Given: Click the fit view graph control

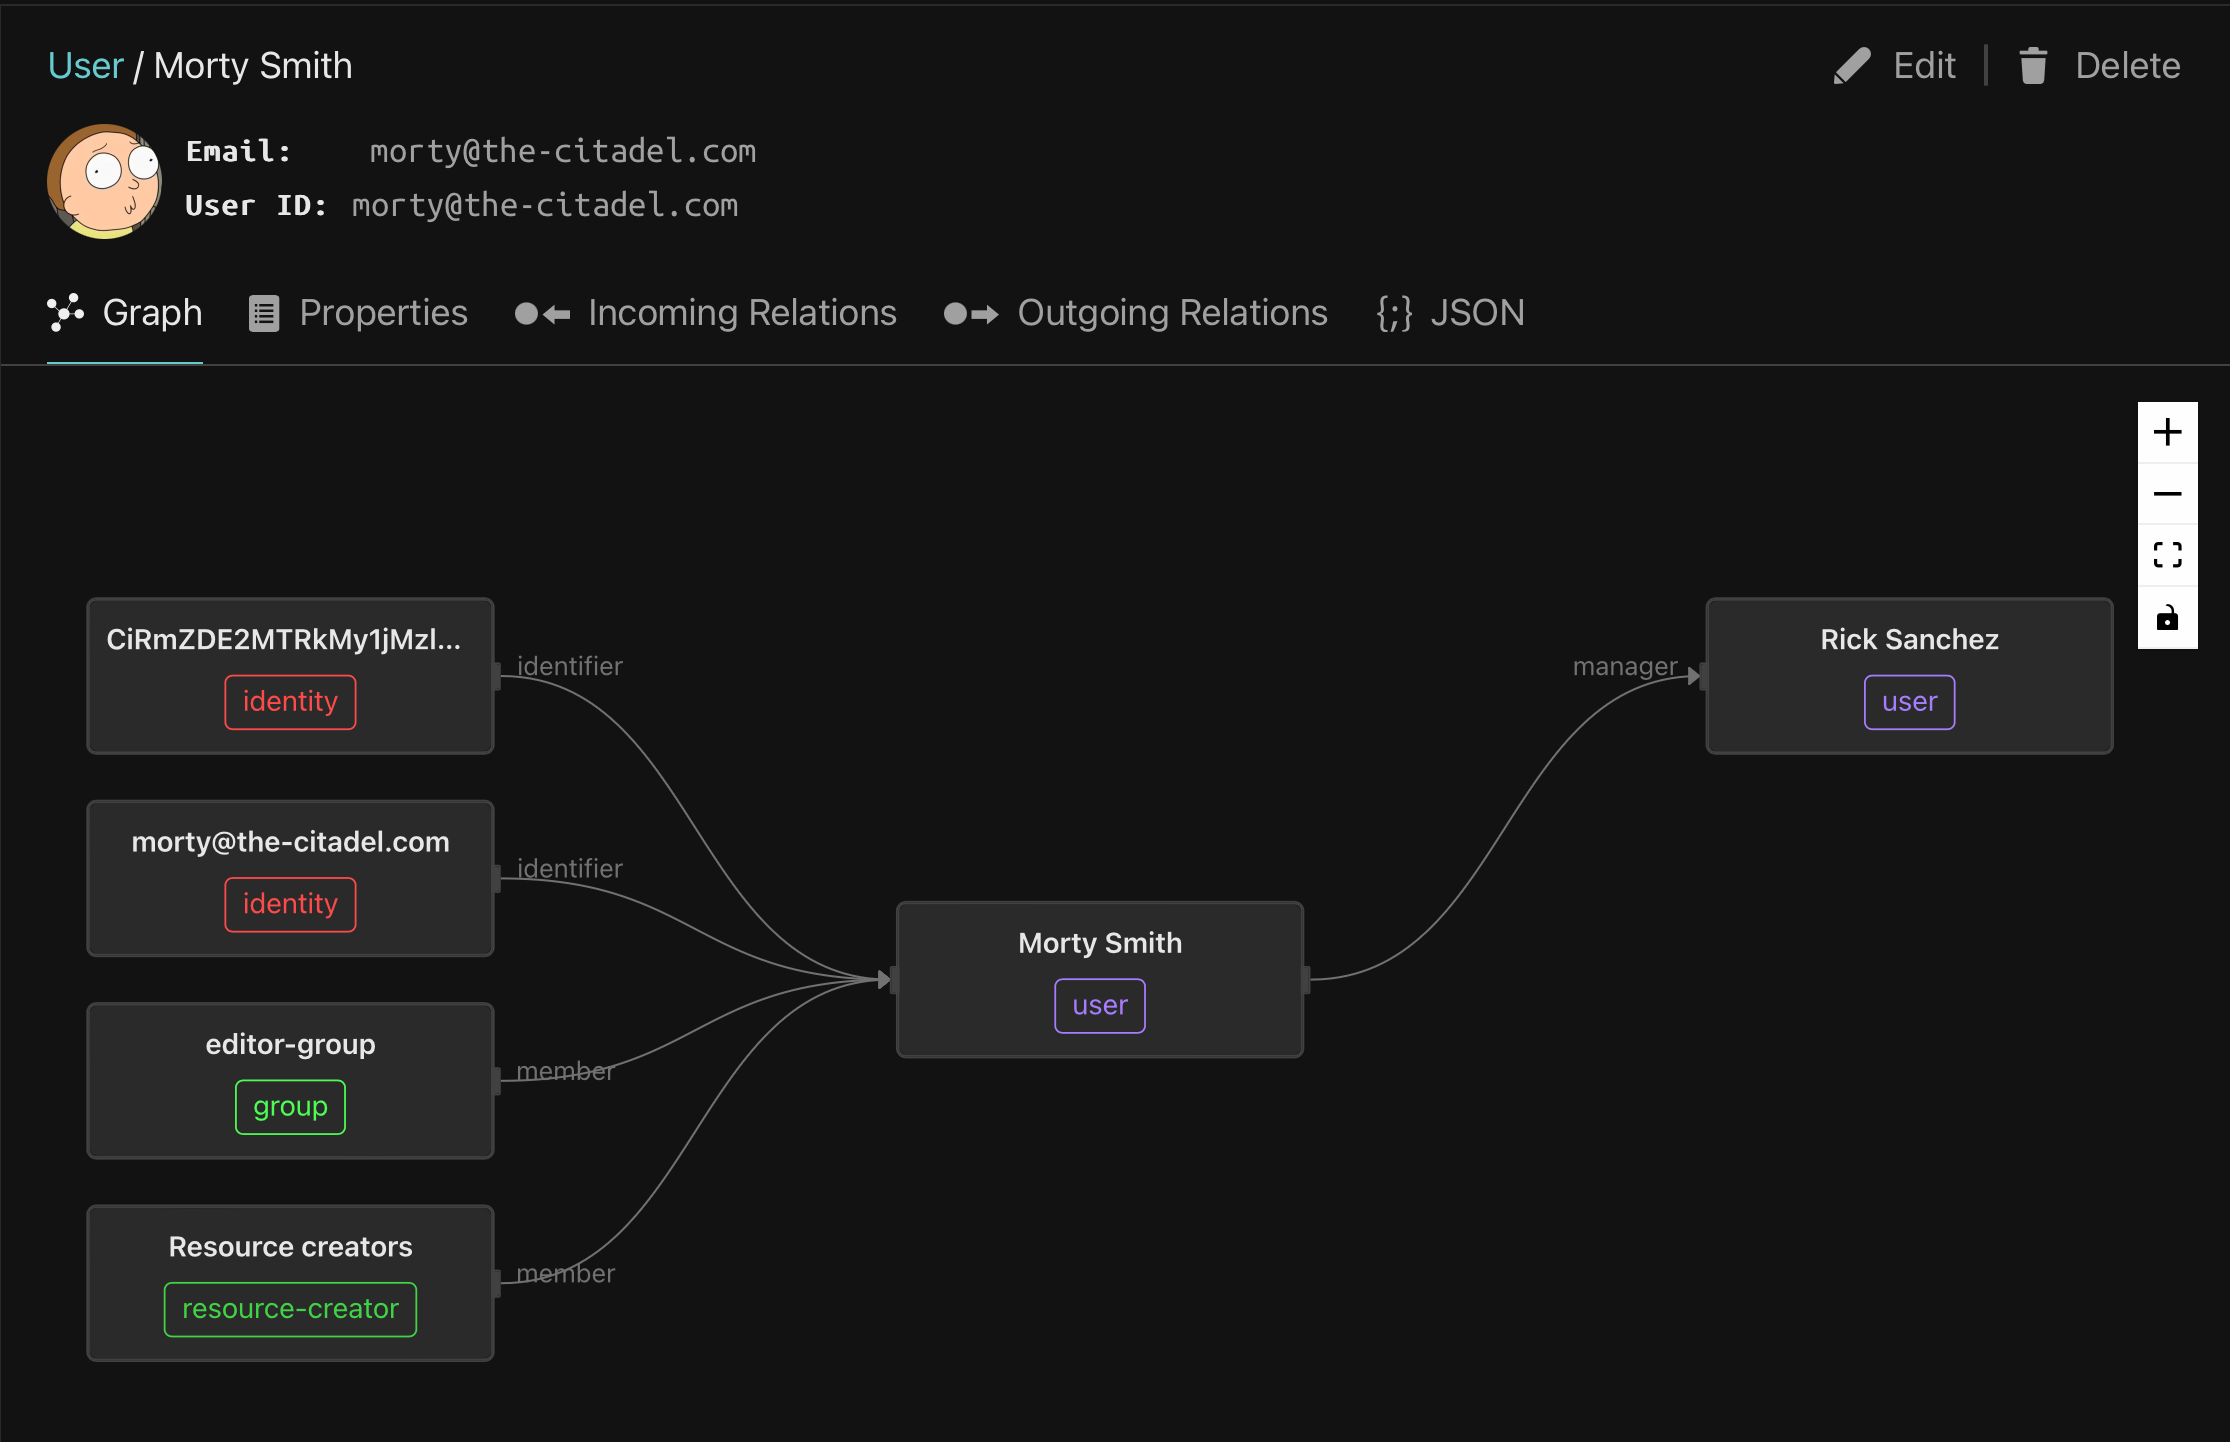Looking at the screenshot, I should click(x=2167, y=555).
